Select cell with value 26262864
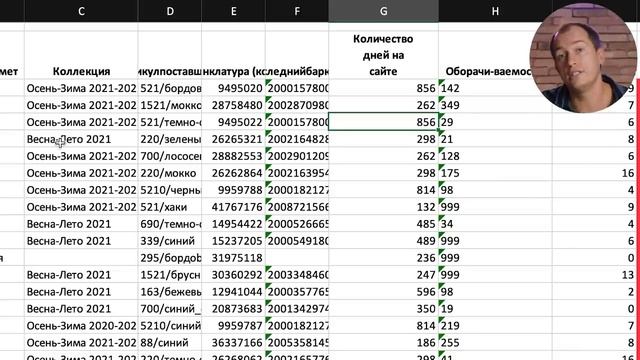 [233, 173]
